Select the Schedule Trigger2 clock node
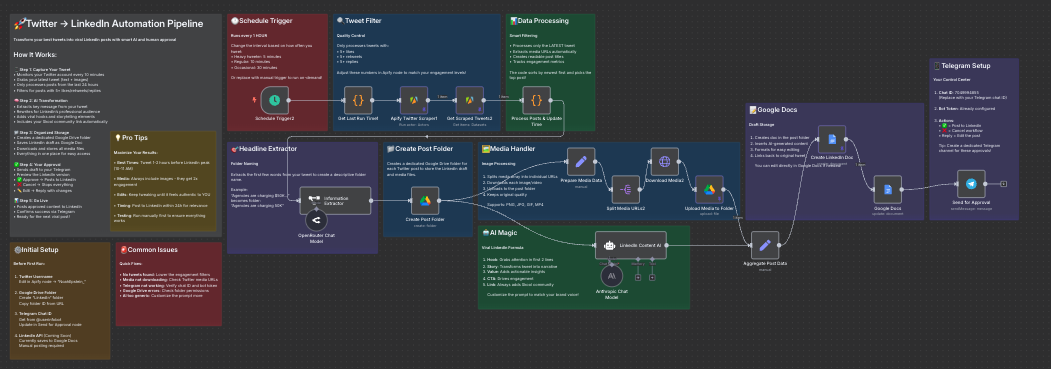Screen dimensions: 1051x369 tap(274, 100)
